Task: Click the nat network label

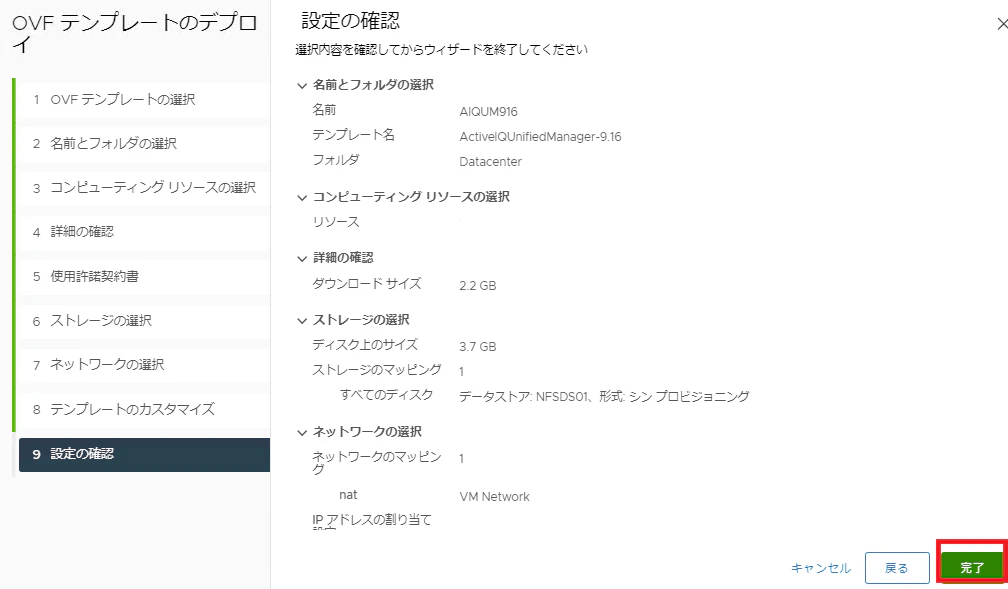Action: [x=348, y=494]
